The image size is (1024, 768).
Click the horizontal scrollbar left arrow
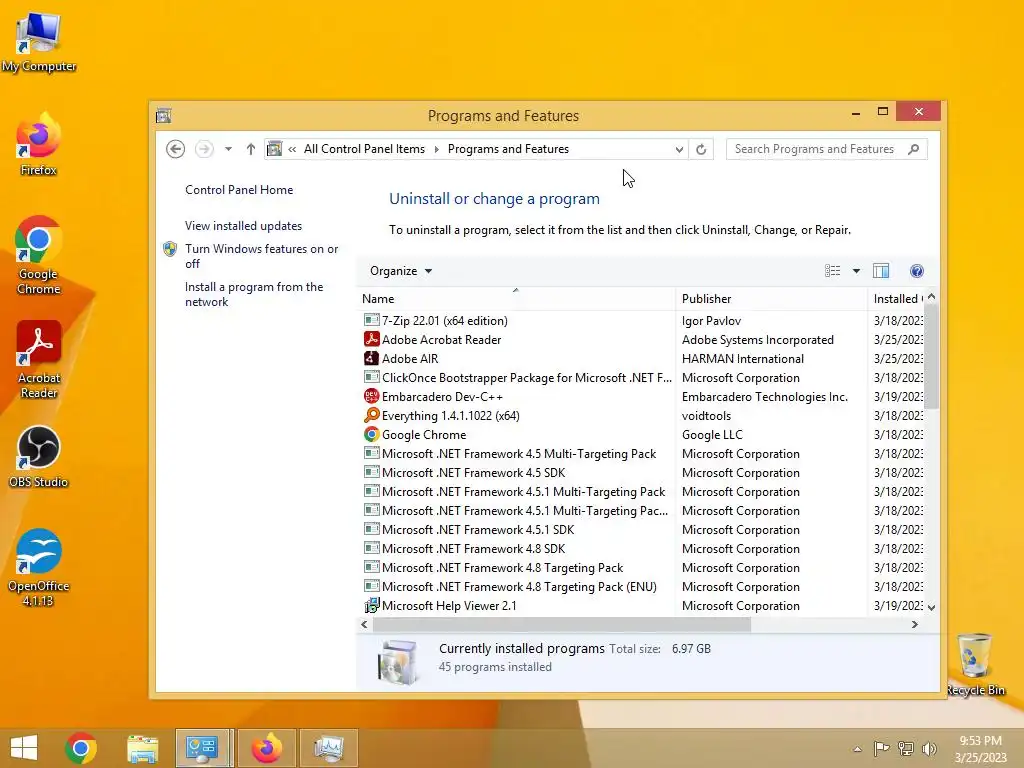(x=364, y=624)
